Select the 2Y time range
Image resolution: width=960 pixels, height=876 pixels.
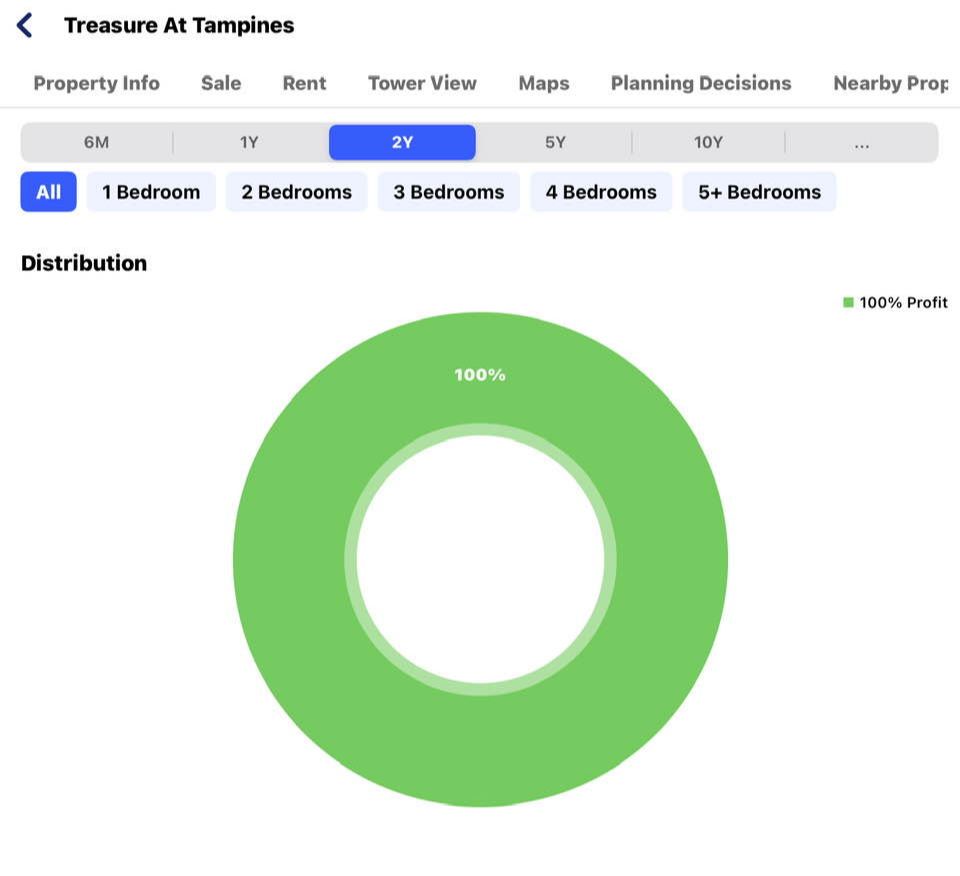(x=402, y=143)
